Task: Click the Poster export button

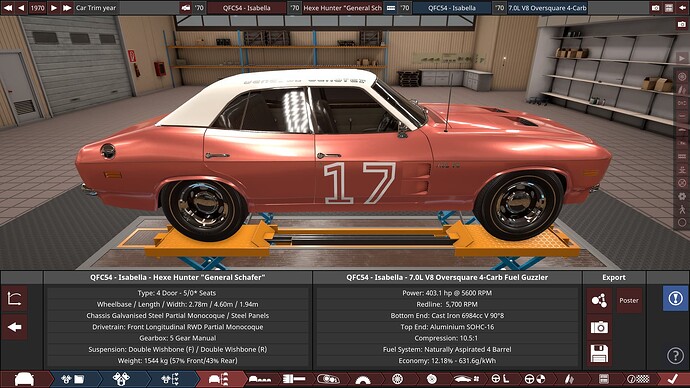Action: 629,300
